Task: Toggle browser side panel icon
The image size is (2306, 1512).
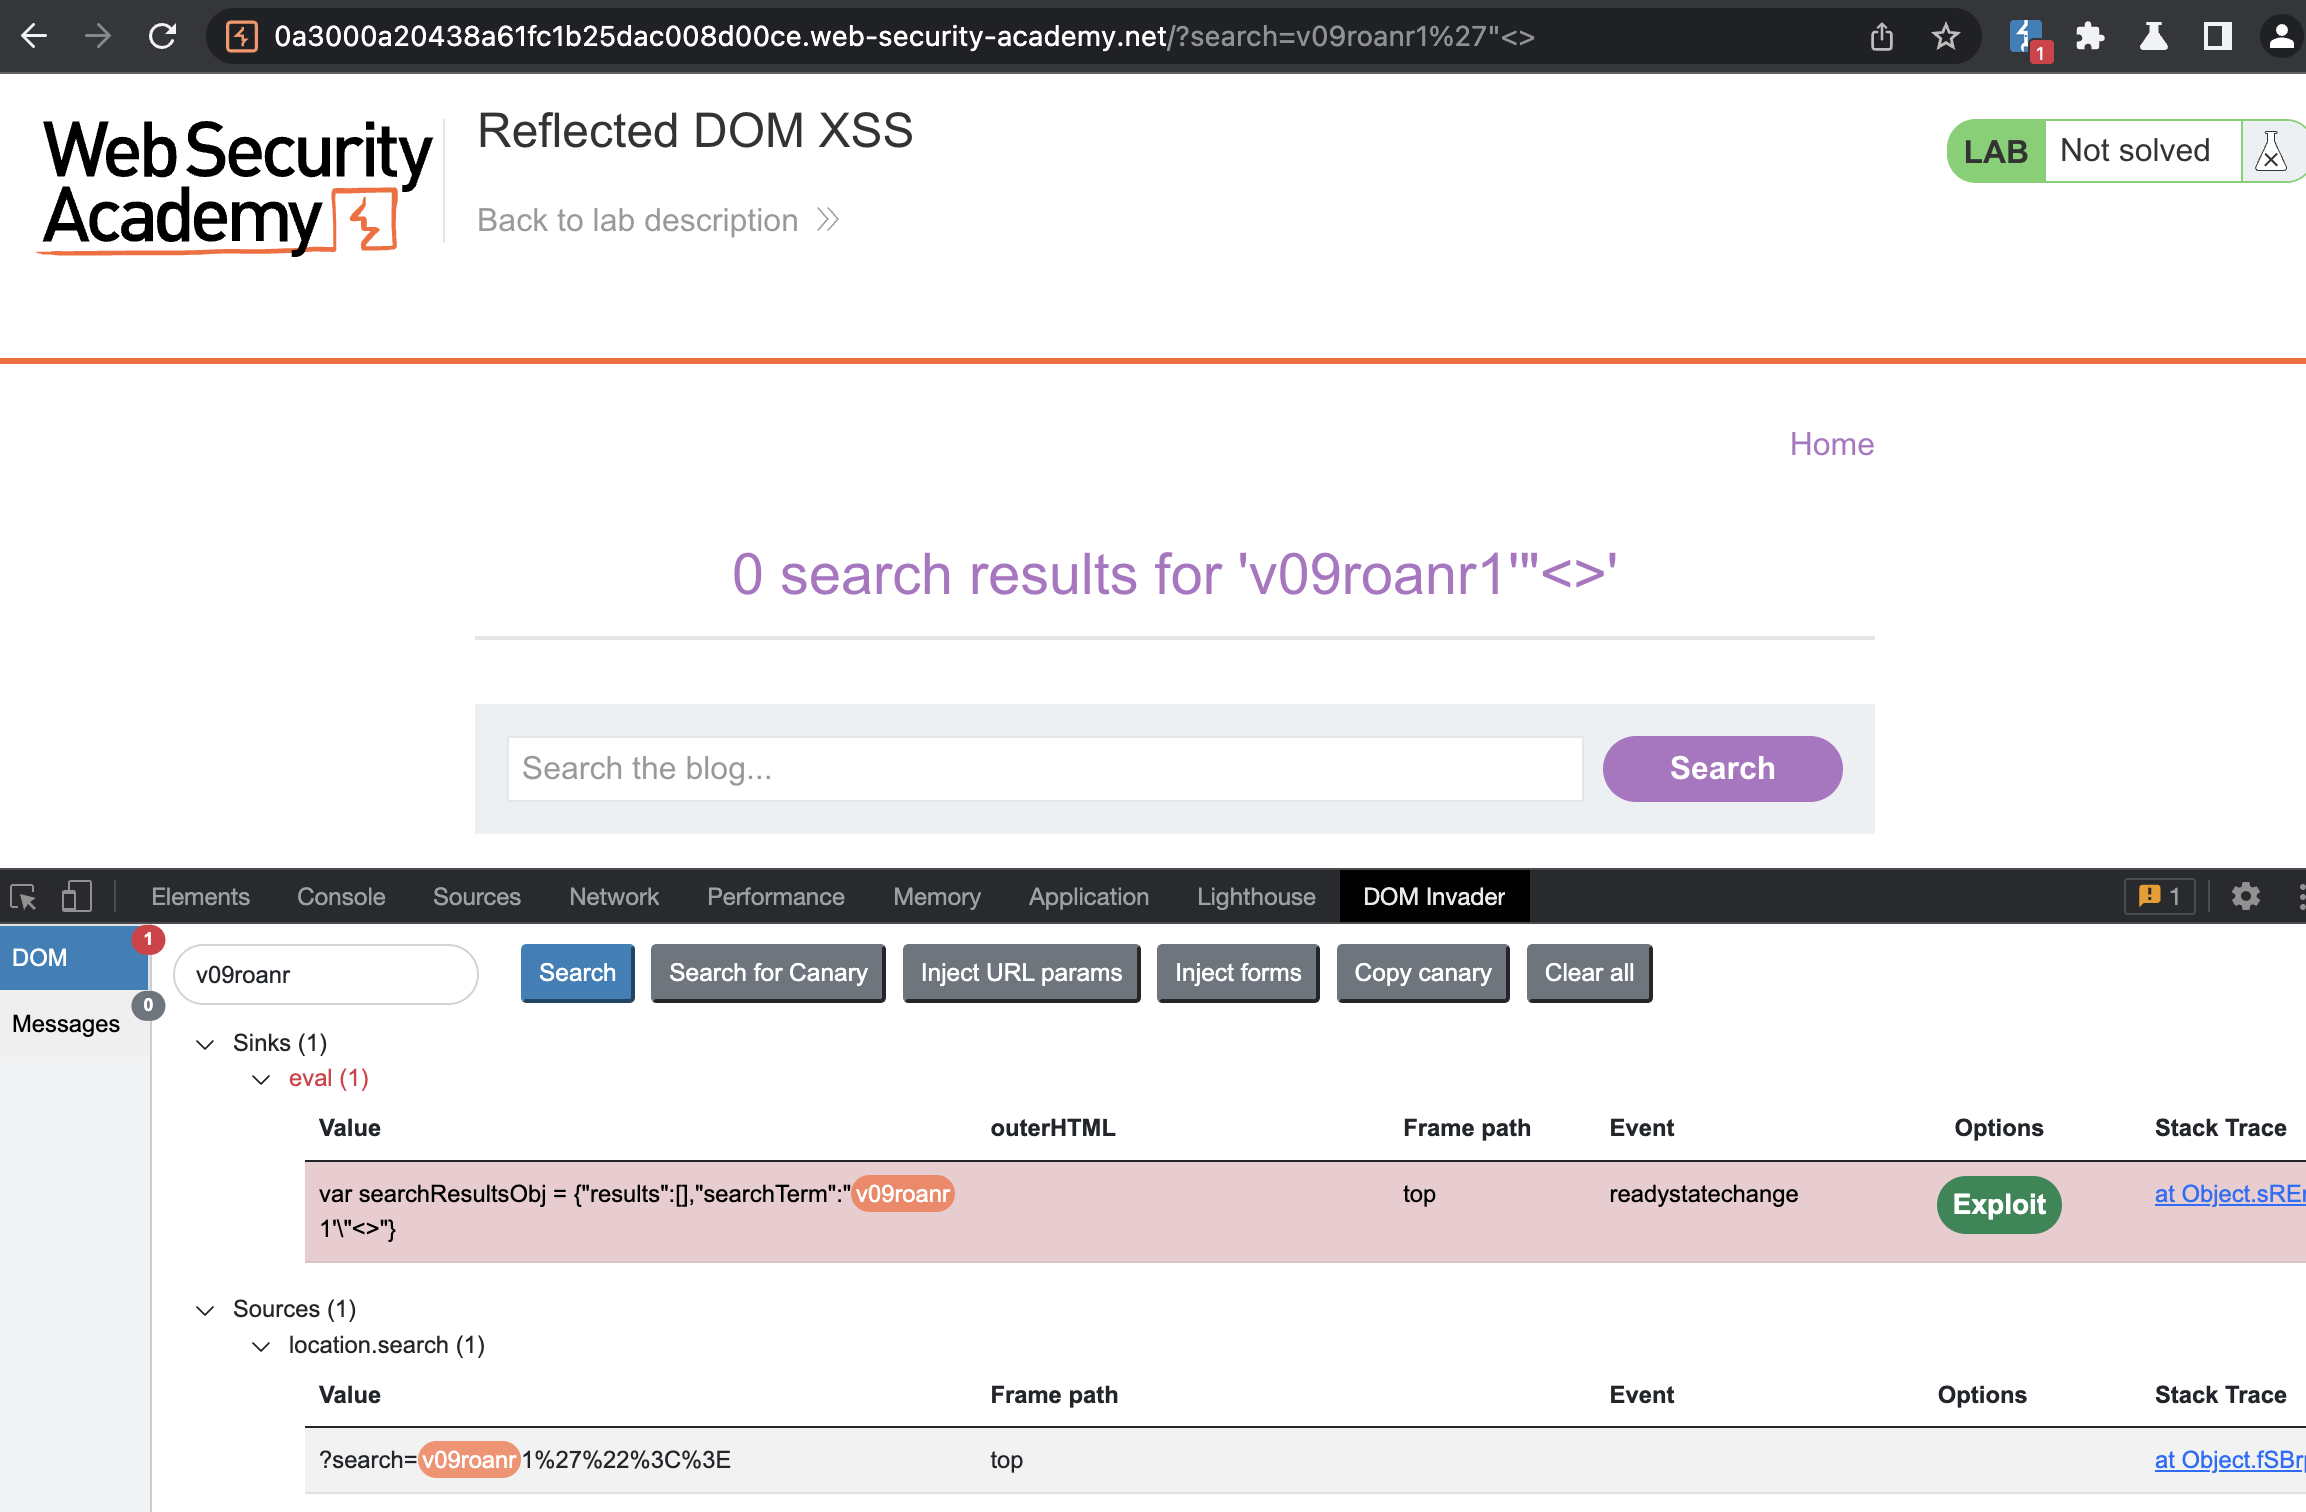Action: (x=2217, y=37)
